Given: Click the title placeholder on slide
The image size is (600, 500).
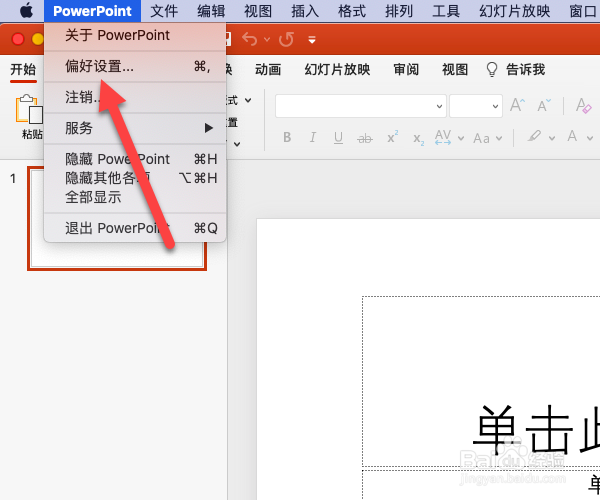Looking at the screenshot, I should [x=481, y=381].
